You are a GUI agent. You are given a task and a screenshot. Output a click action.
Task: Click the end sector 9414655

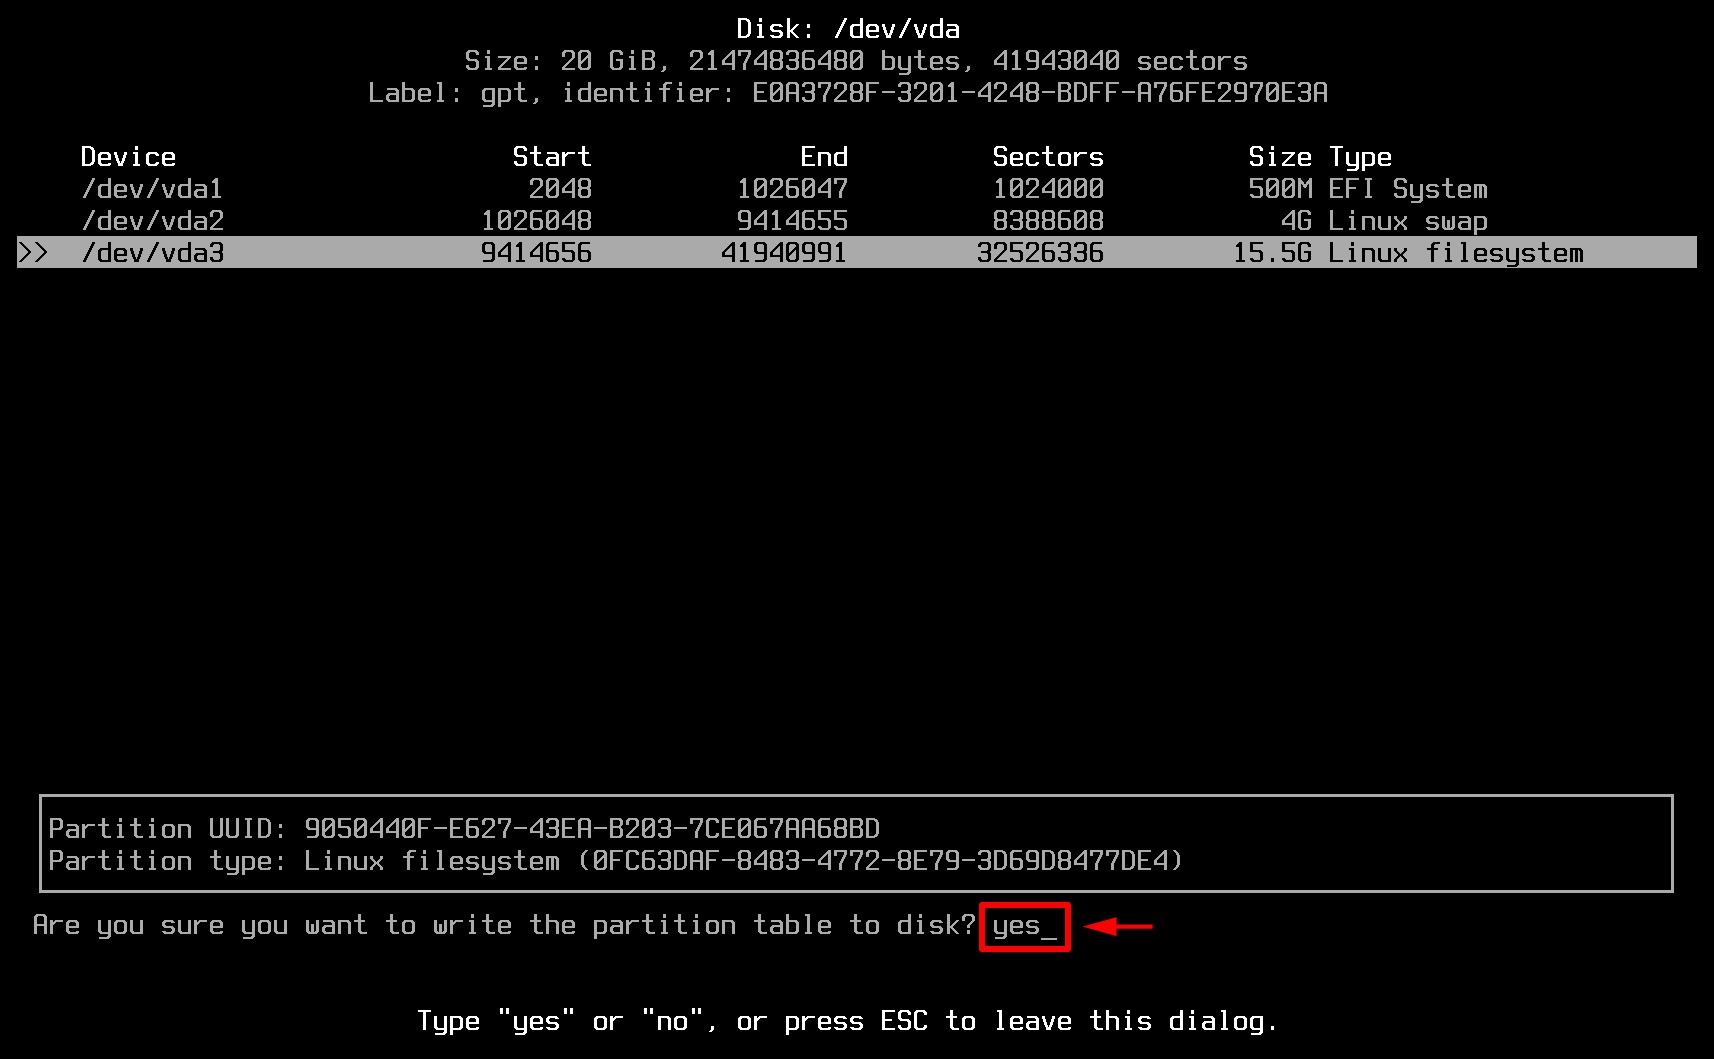tap(792, 221)
